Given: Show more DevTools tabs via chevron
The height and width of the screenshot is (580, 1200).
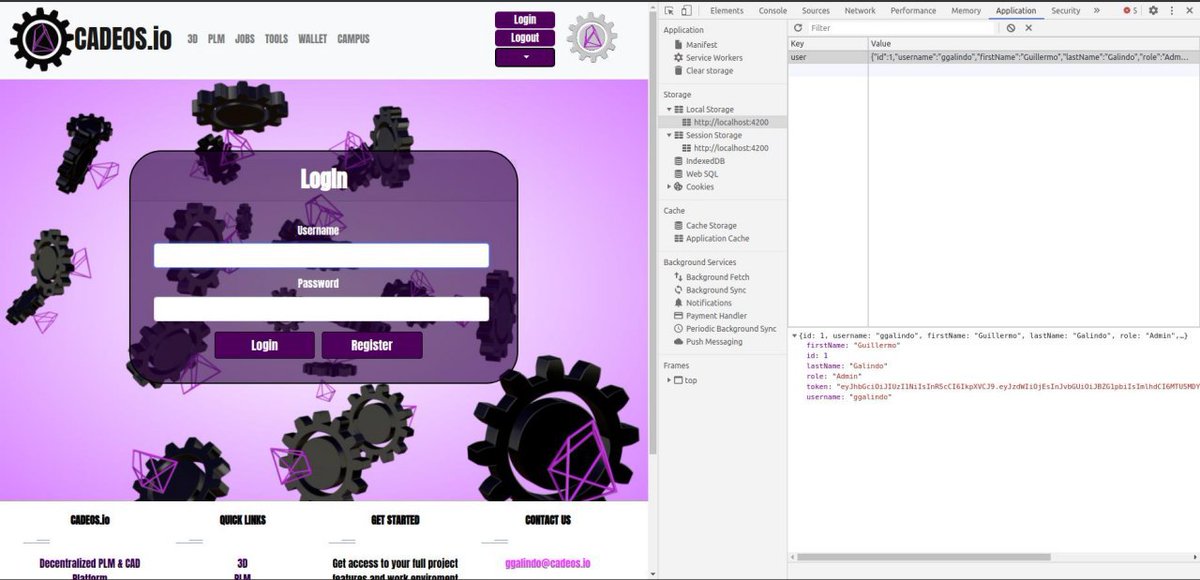Looking at the screenshot, I should tap(1097, 10).
